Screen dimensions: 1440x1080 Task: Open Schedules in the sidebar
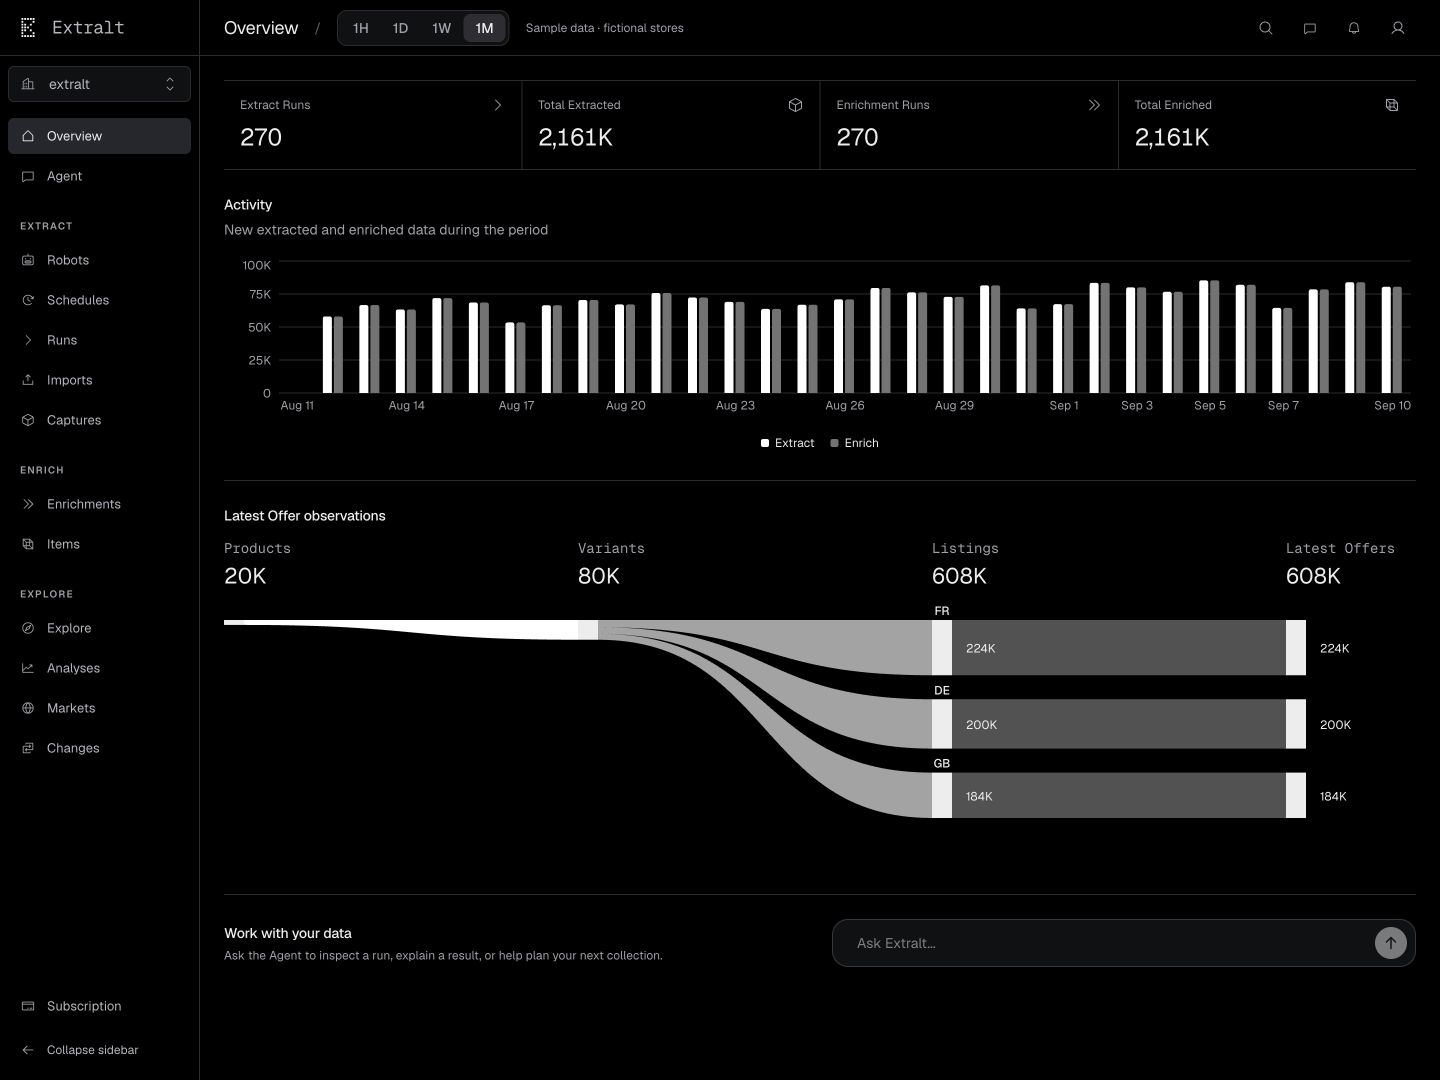[99, 300]
